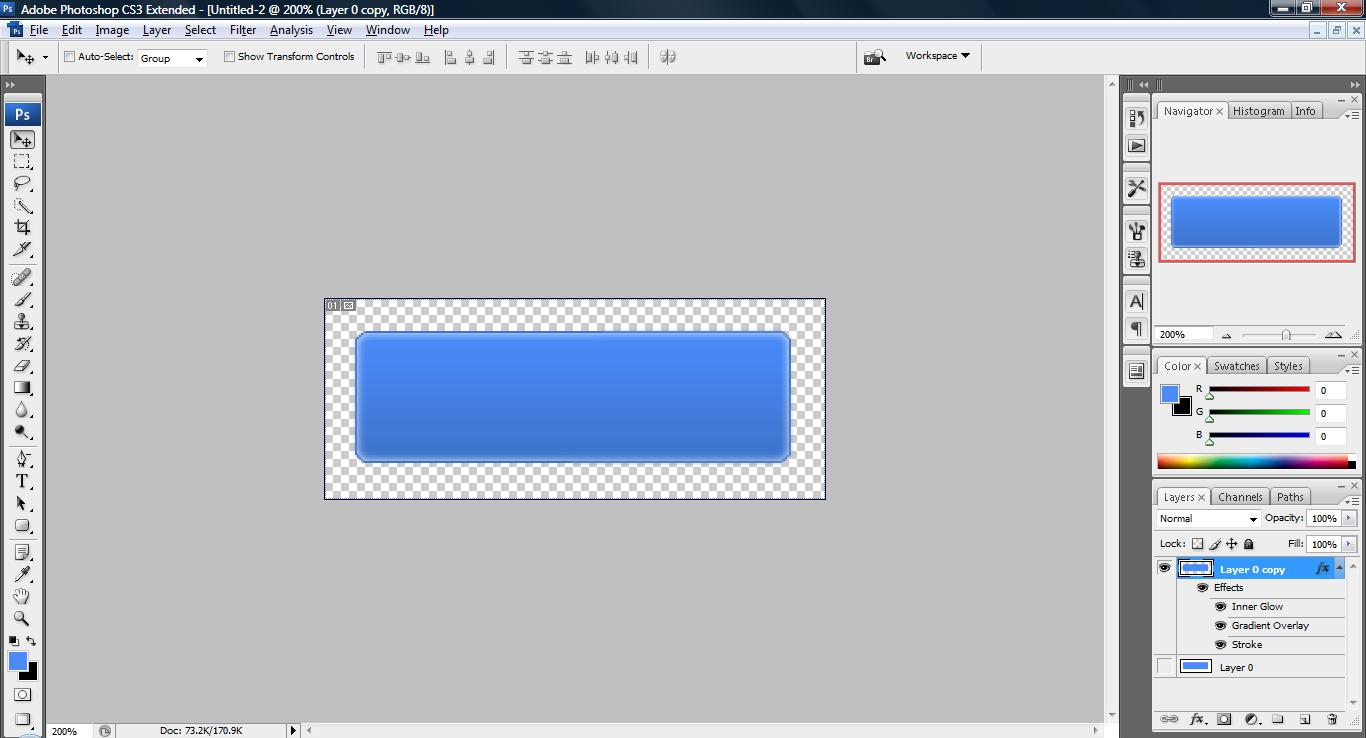1366x738 pixels.
Task: Open the Group auto-select dropdown
Action: (172, 58)
